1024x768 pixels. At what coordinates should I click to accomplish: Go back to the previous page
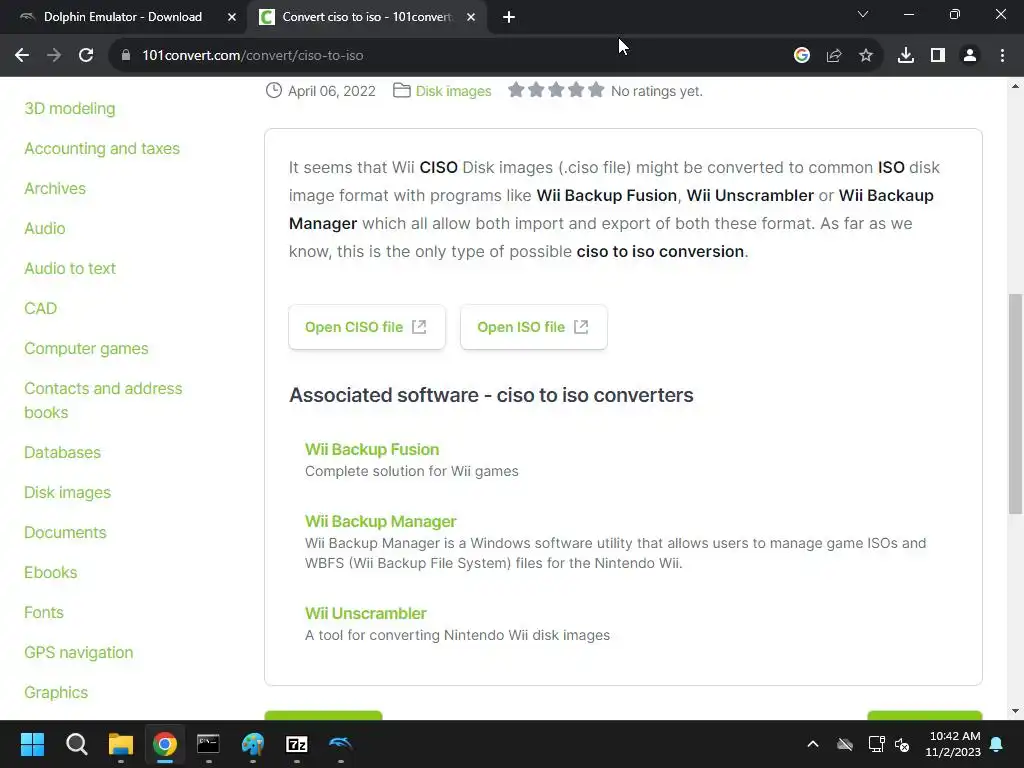click(22, 56)
